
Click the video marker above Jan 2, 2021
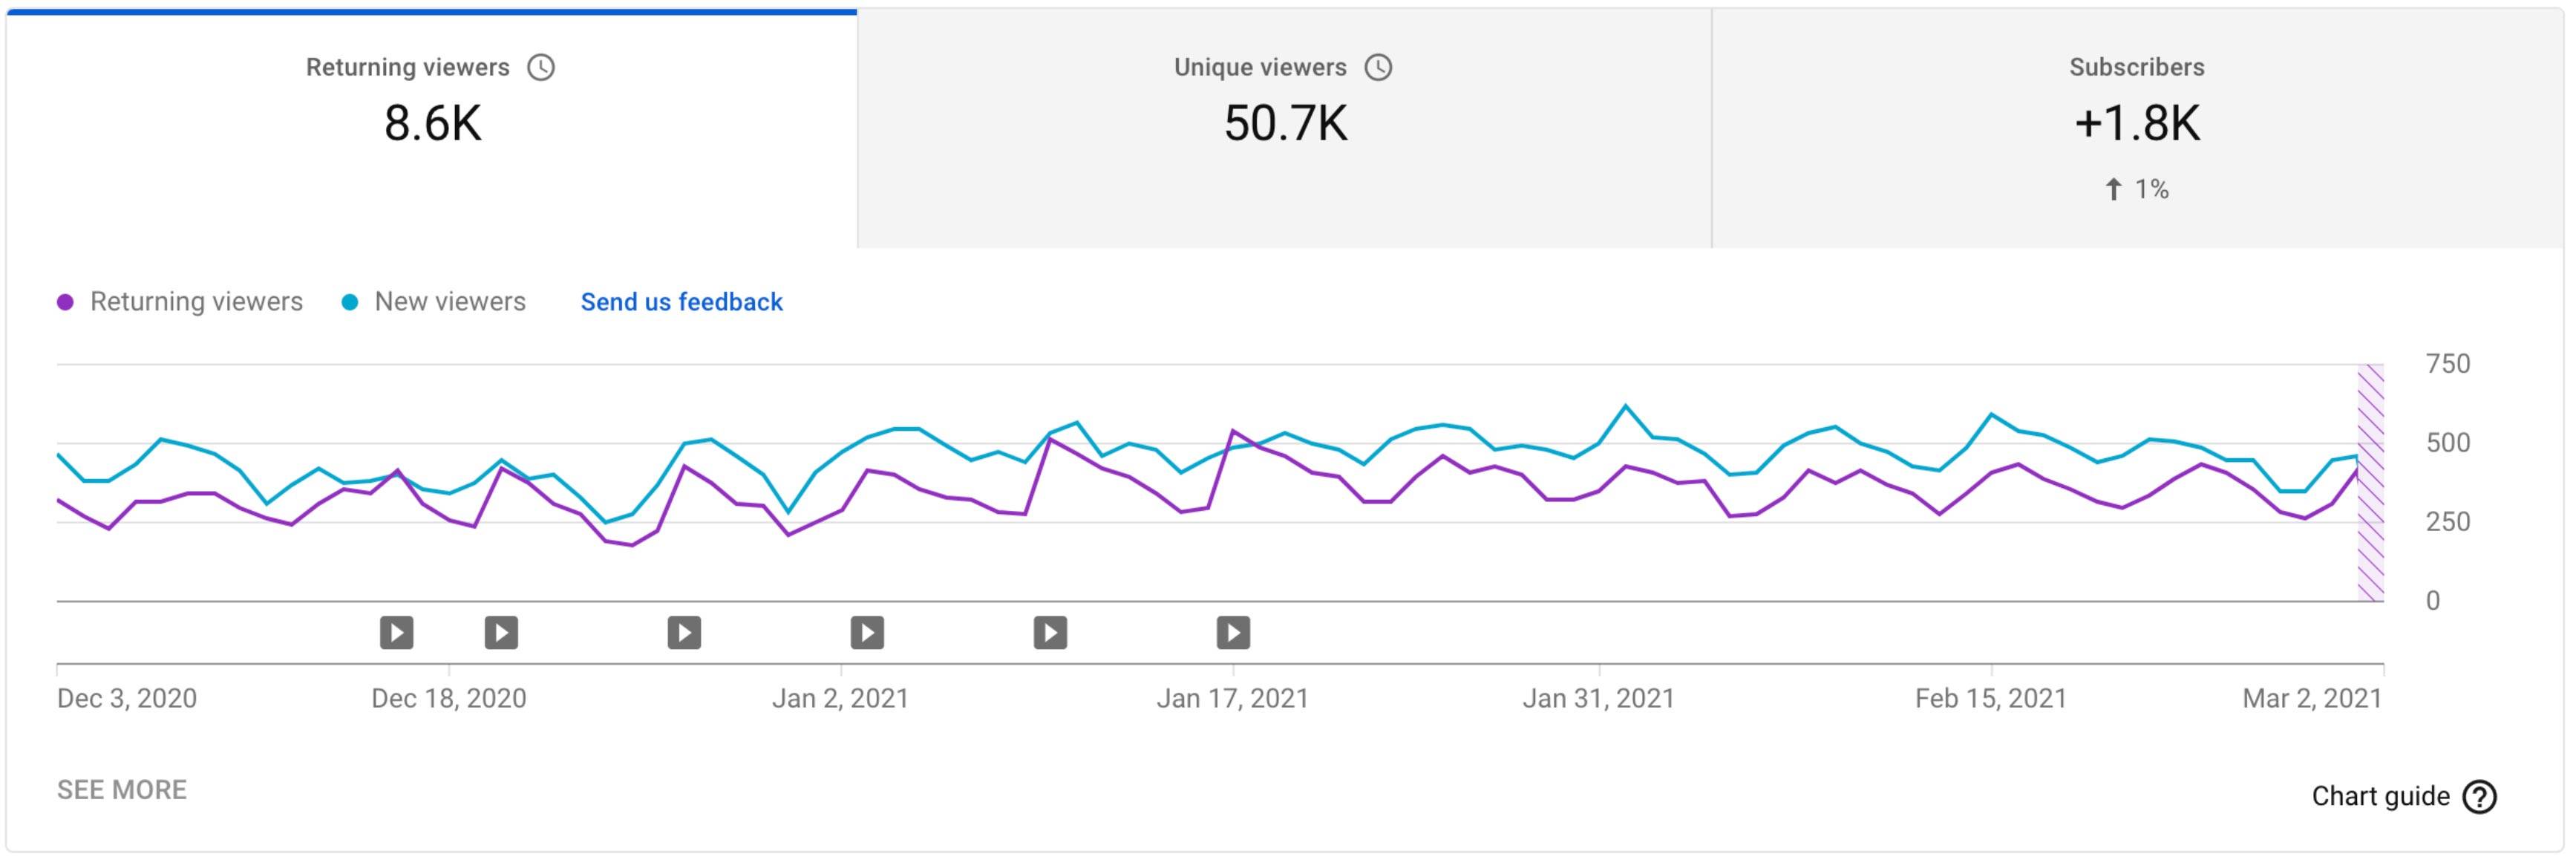coord(867,632)
